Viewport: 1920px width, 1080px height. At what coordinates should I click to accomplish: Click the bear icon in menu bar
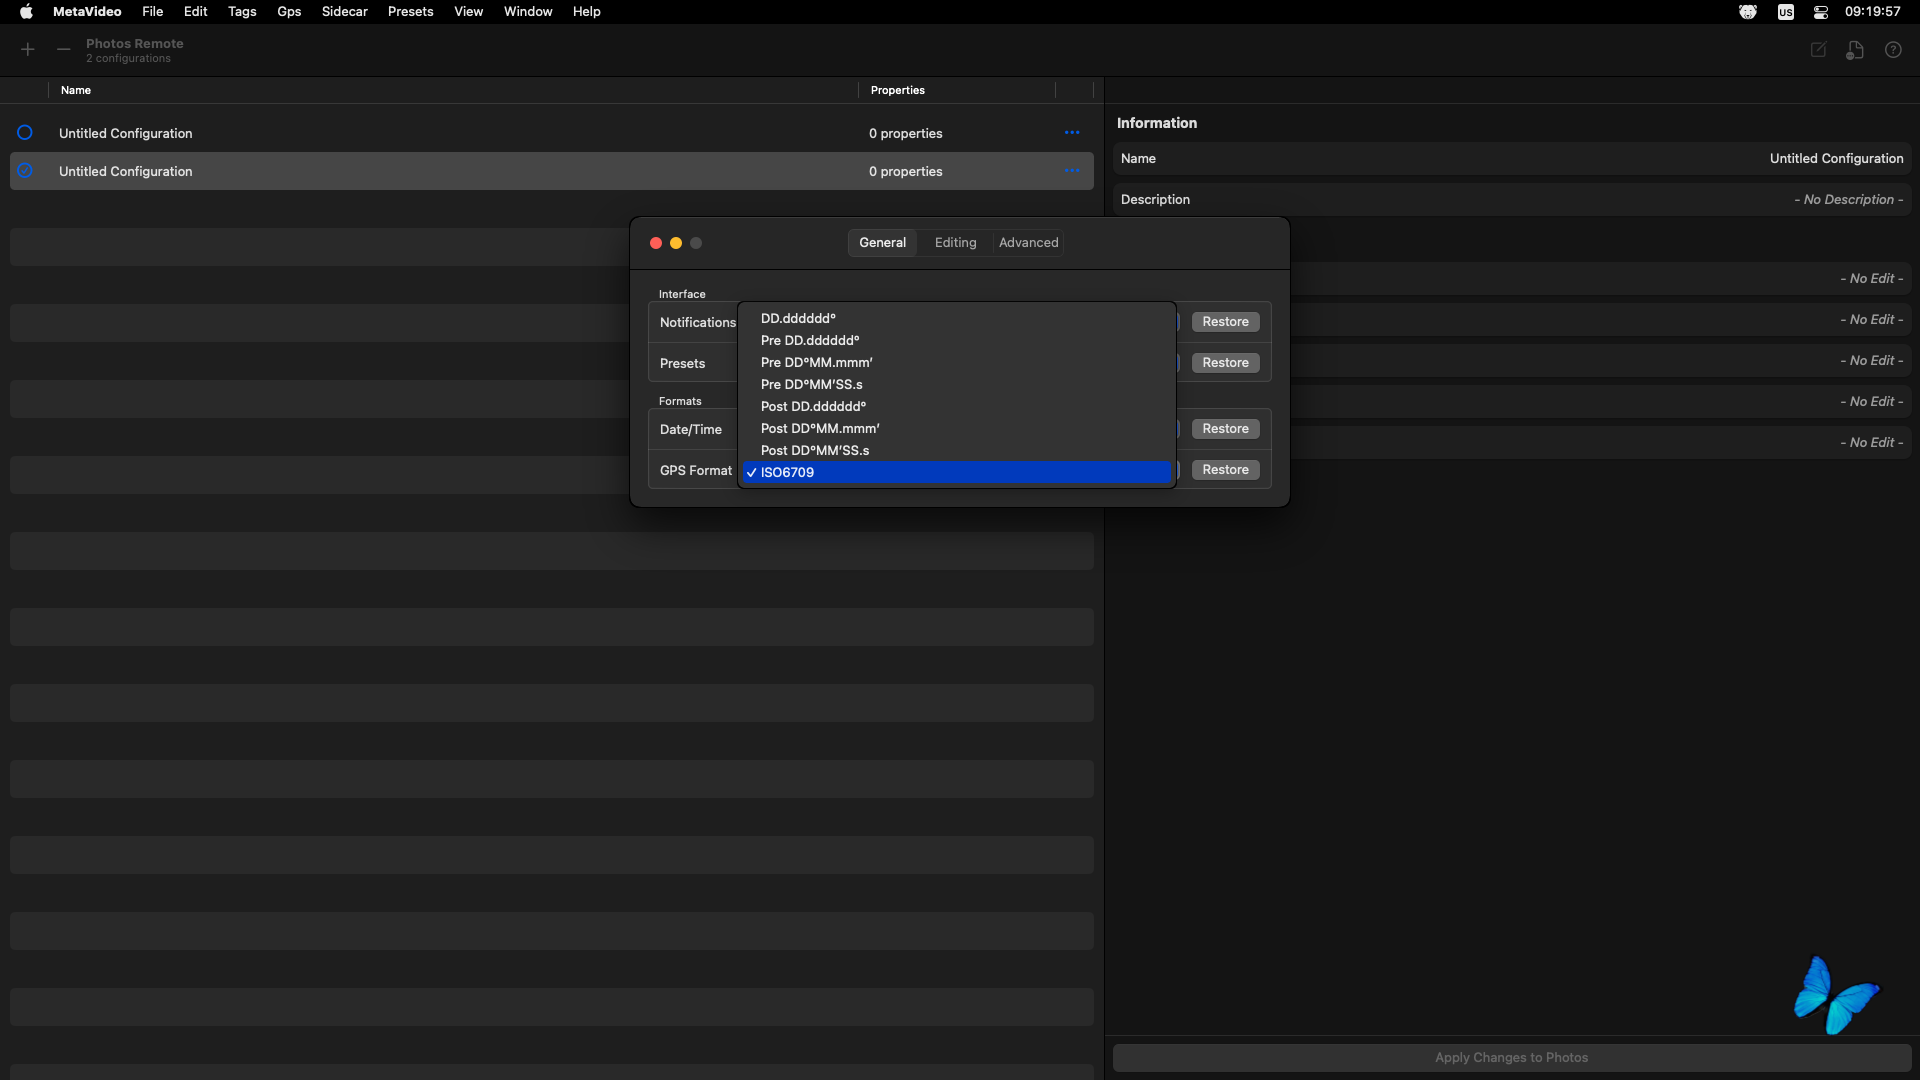[1747, 12]
